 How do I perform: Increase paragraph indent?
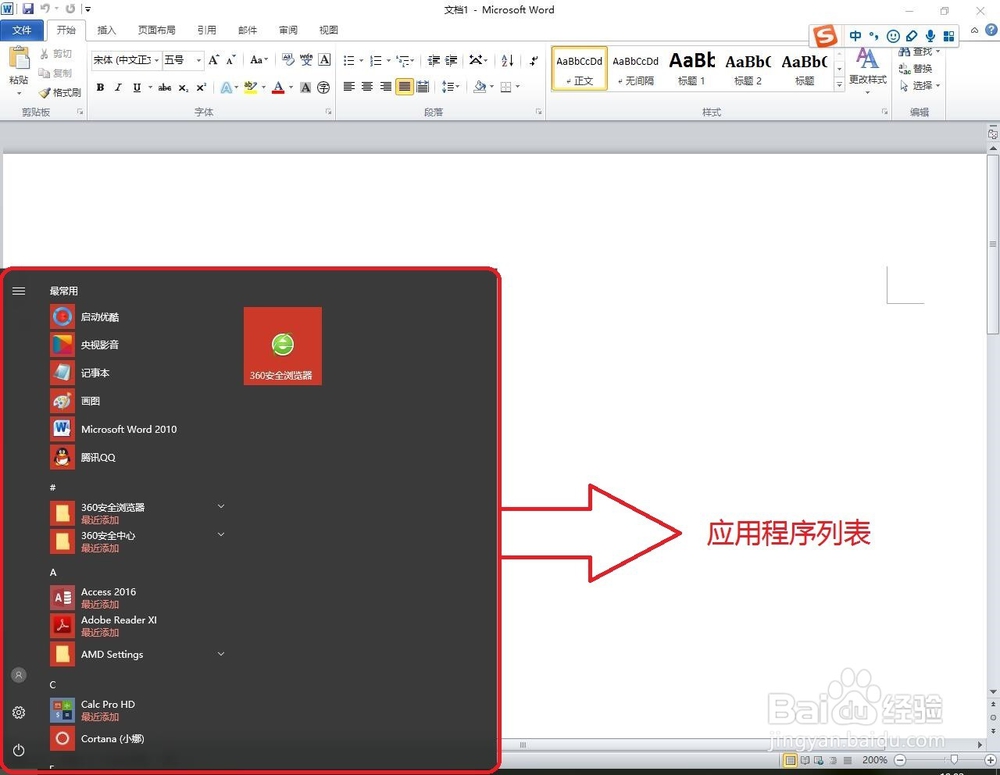[451, 60]
